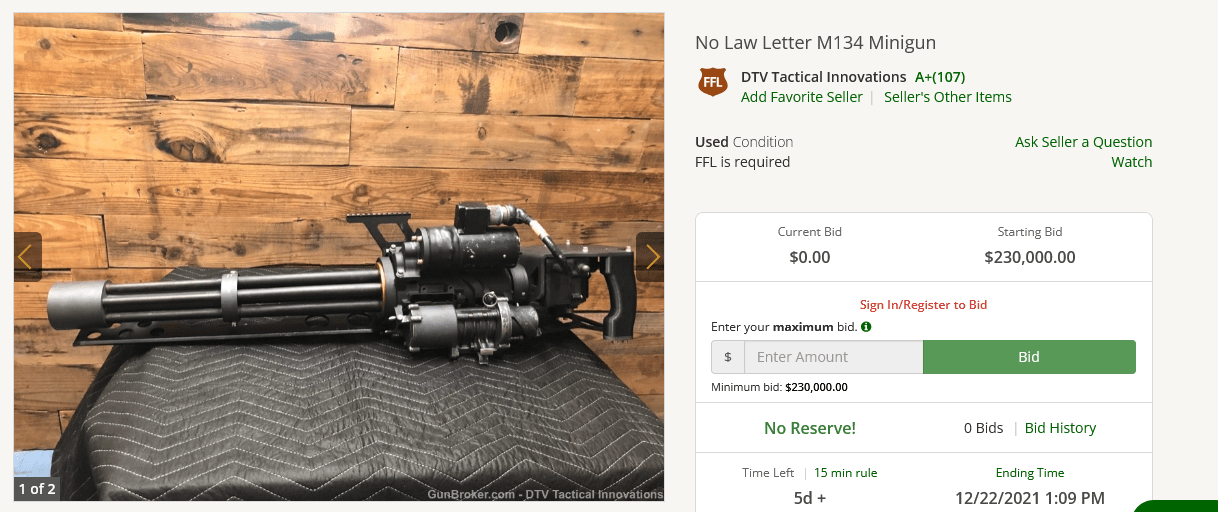This screenshot has height=512, width=1218.
Task: Browse Seller's Other Items
Action: pyautogui.click(x=948, y=97)
